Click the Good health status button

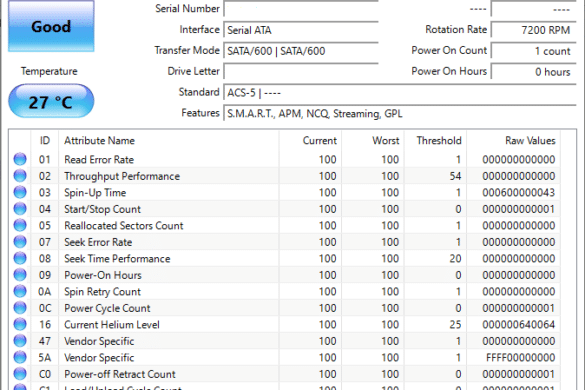(x=51, y=26)
